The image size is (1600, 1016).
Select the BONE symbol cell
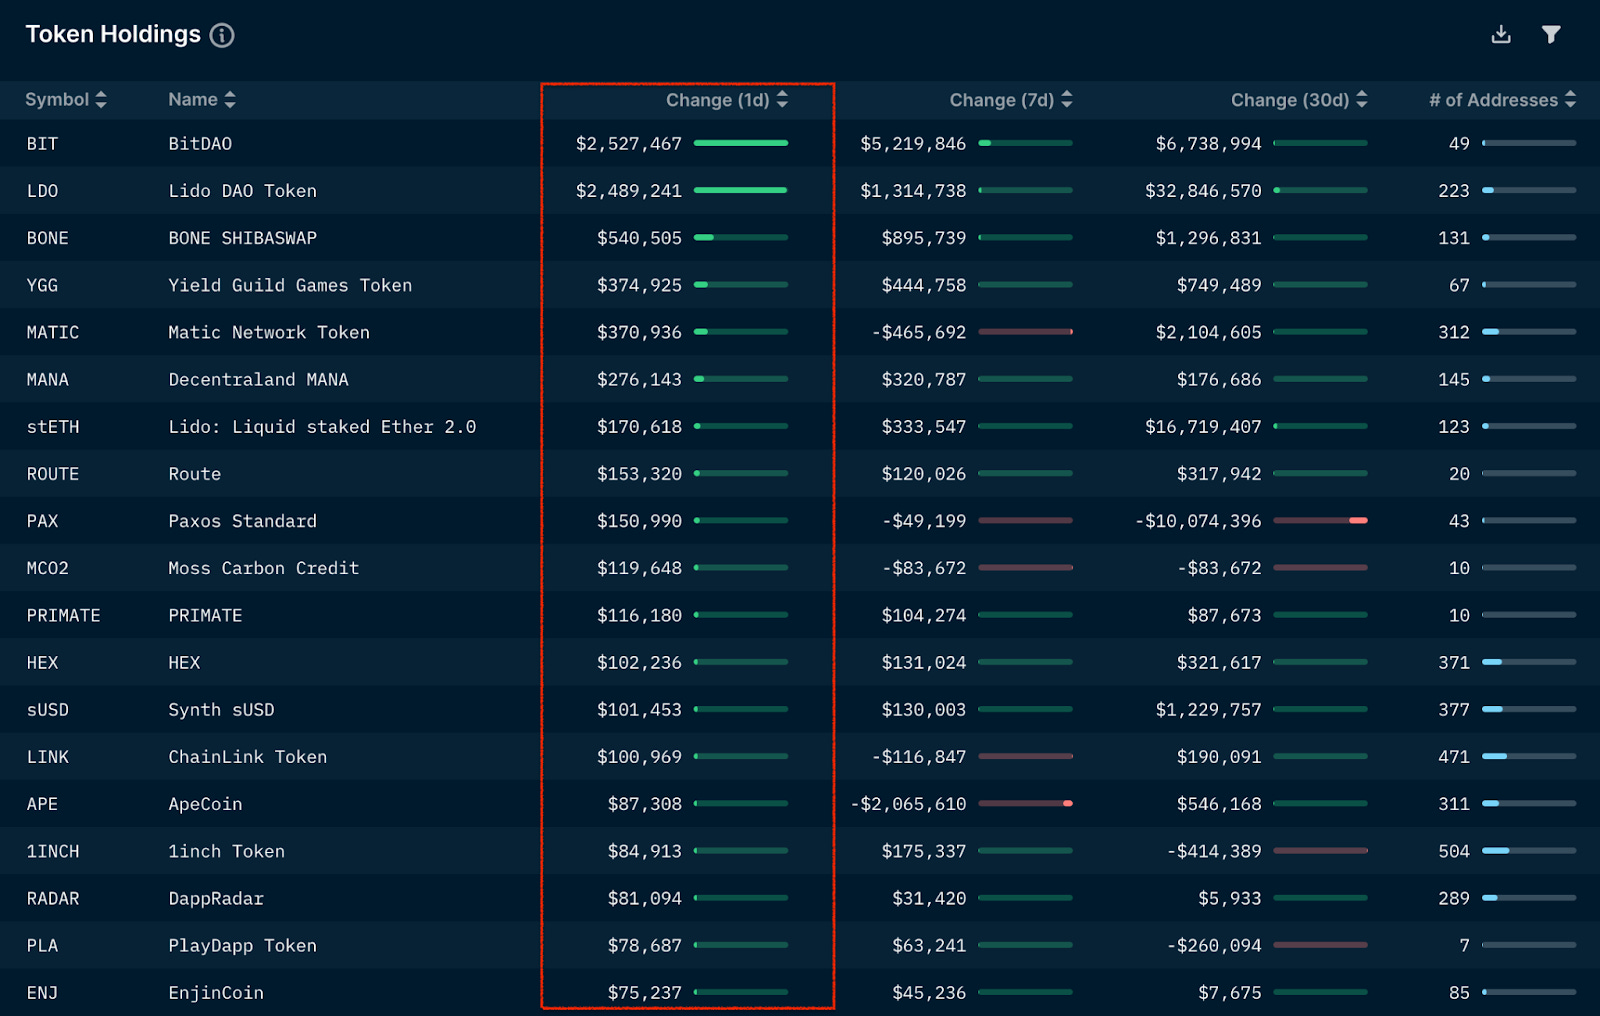[48, 238]
